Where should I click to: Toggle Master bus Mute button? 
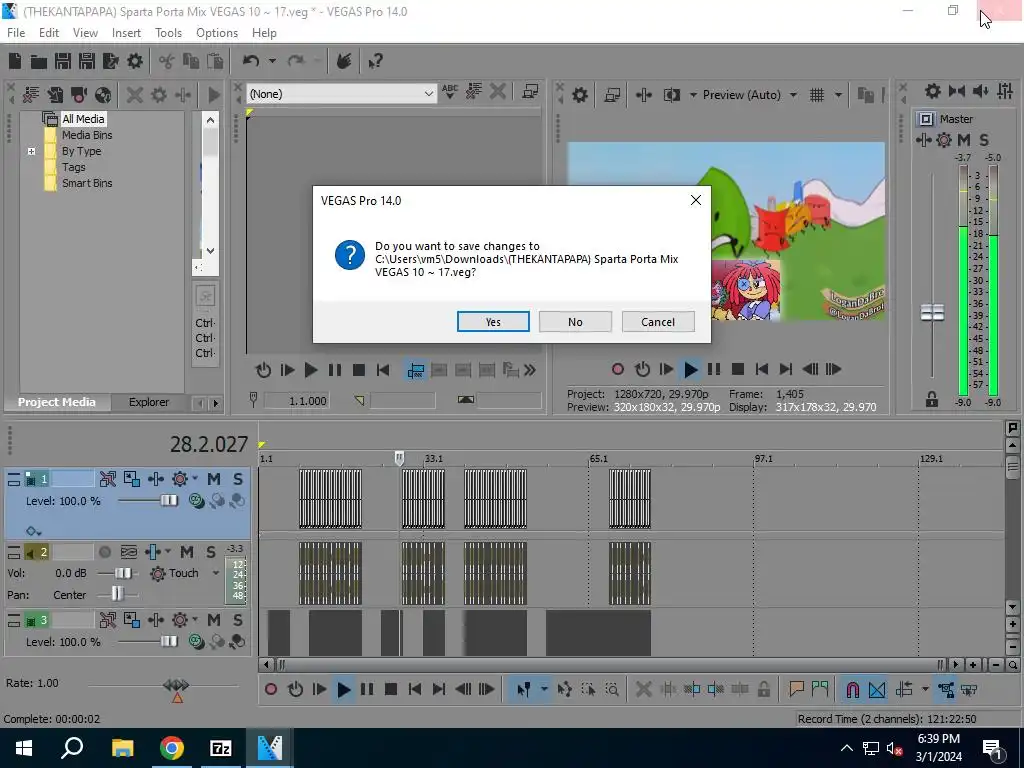[x=963, y=140]
